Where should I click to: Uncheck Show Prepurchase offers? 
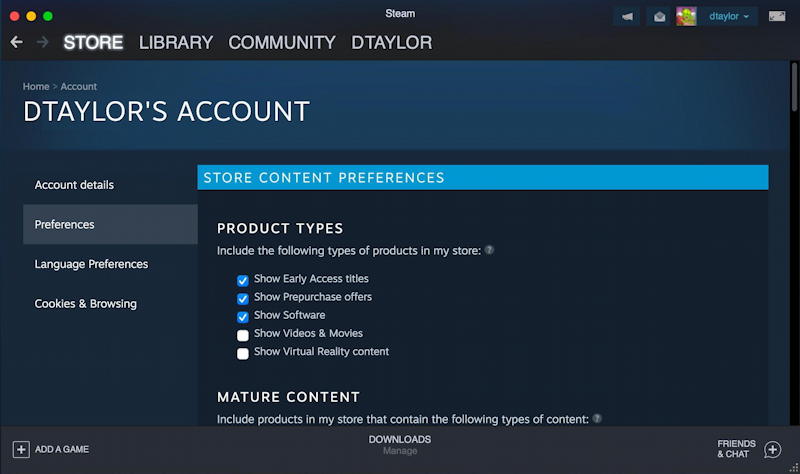pos(243,298)
